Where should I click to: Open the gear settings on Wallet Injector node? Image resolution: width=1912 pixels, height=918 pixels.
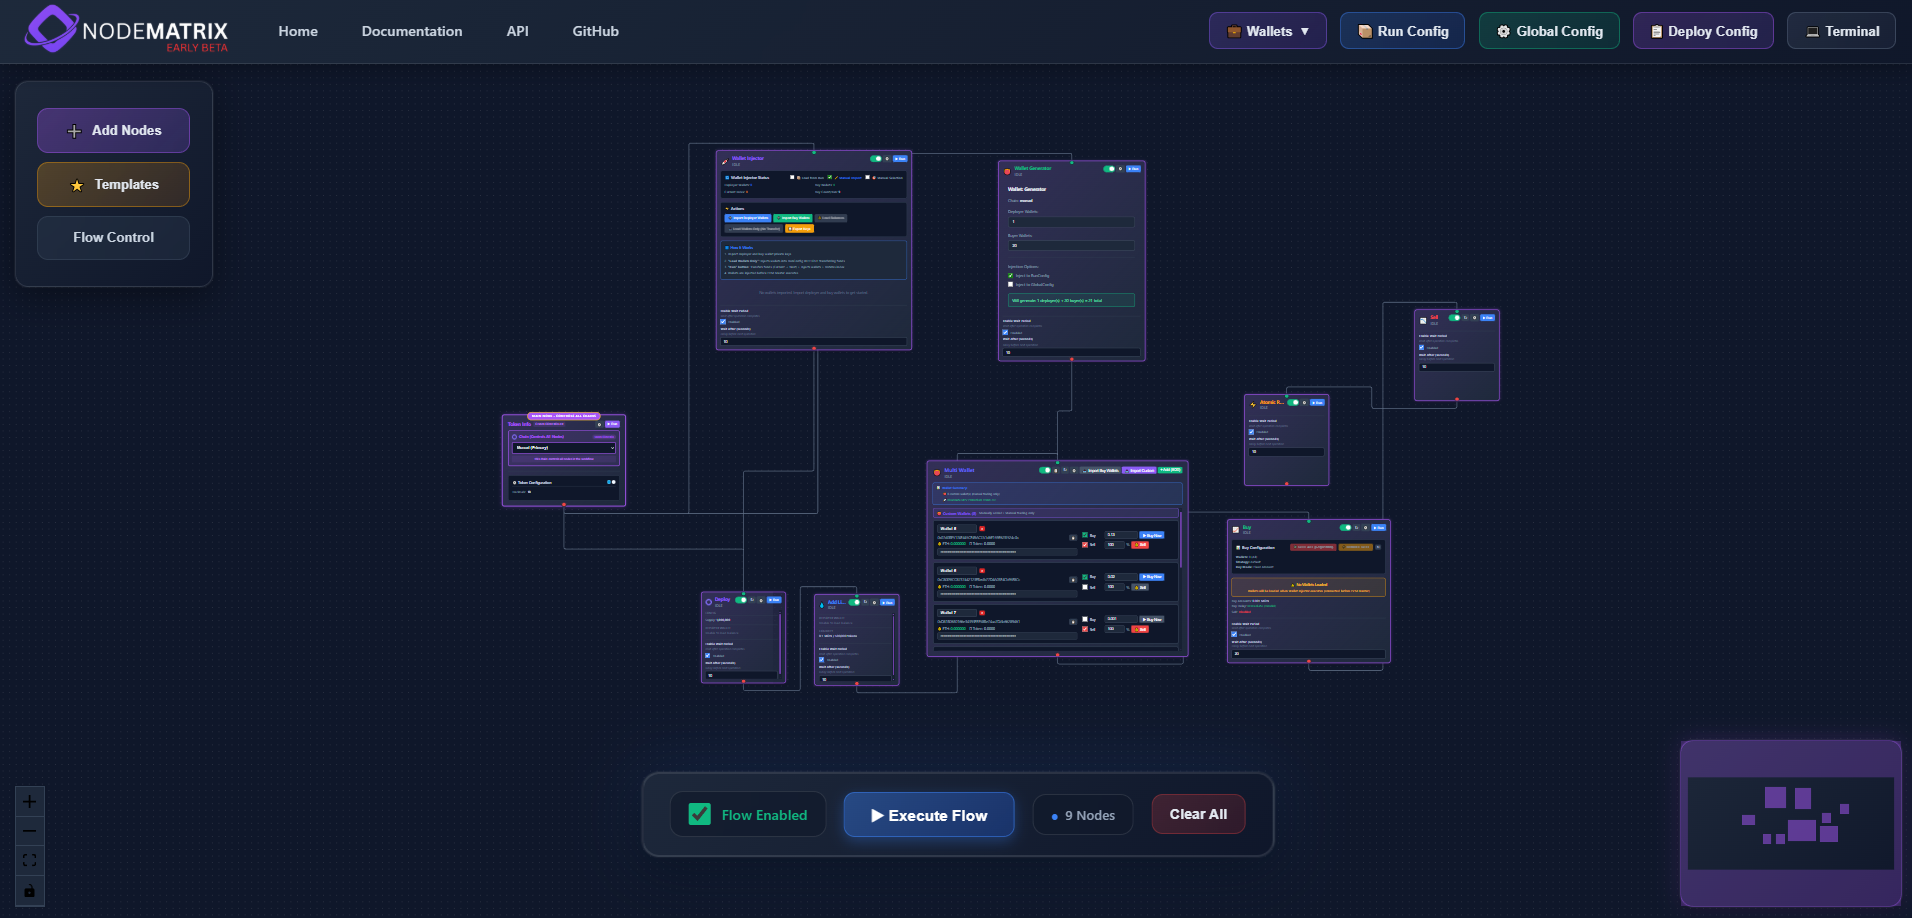coord(887,158)
